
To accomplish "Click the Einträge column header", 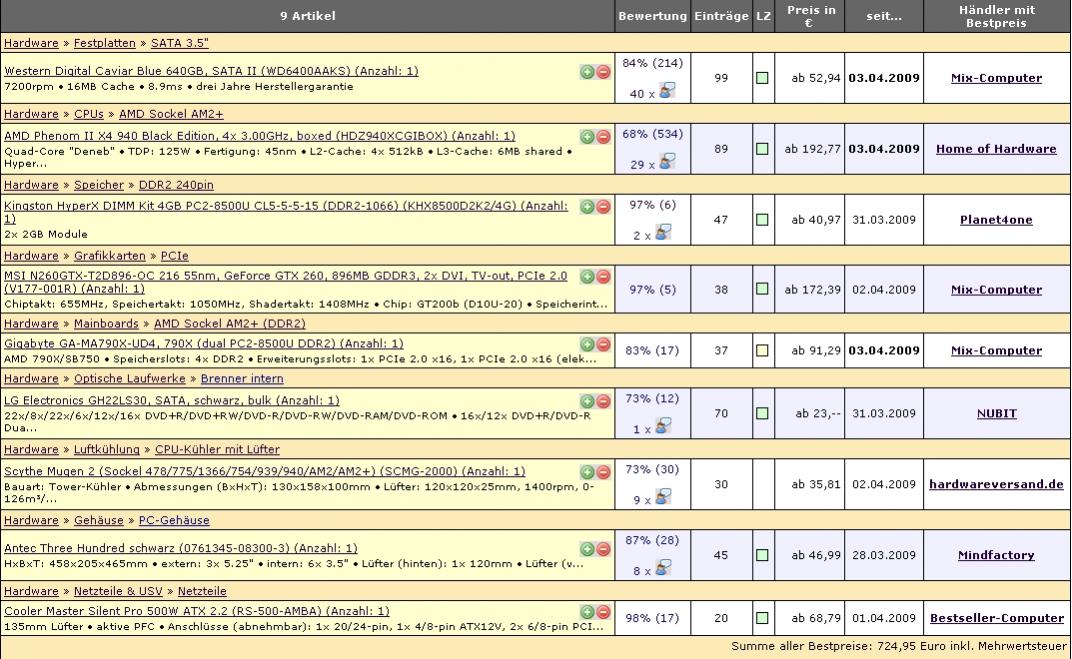I will (x=721, y=16).
